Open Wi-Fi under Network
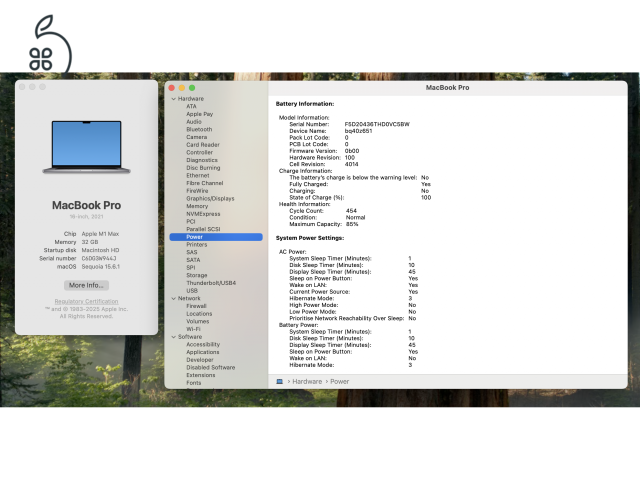This screenshot has height=480, width=640. coord(193,329)
